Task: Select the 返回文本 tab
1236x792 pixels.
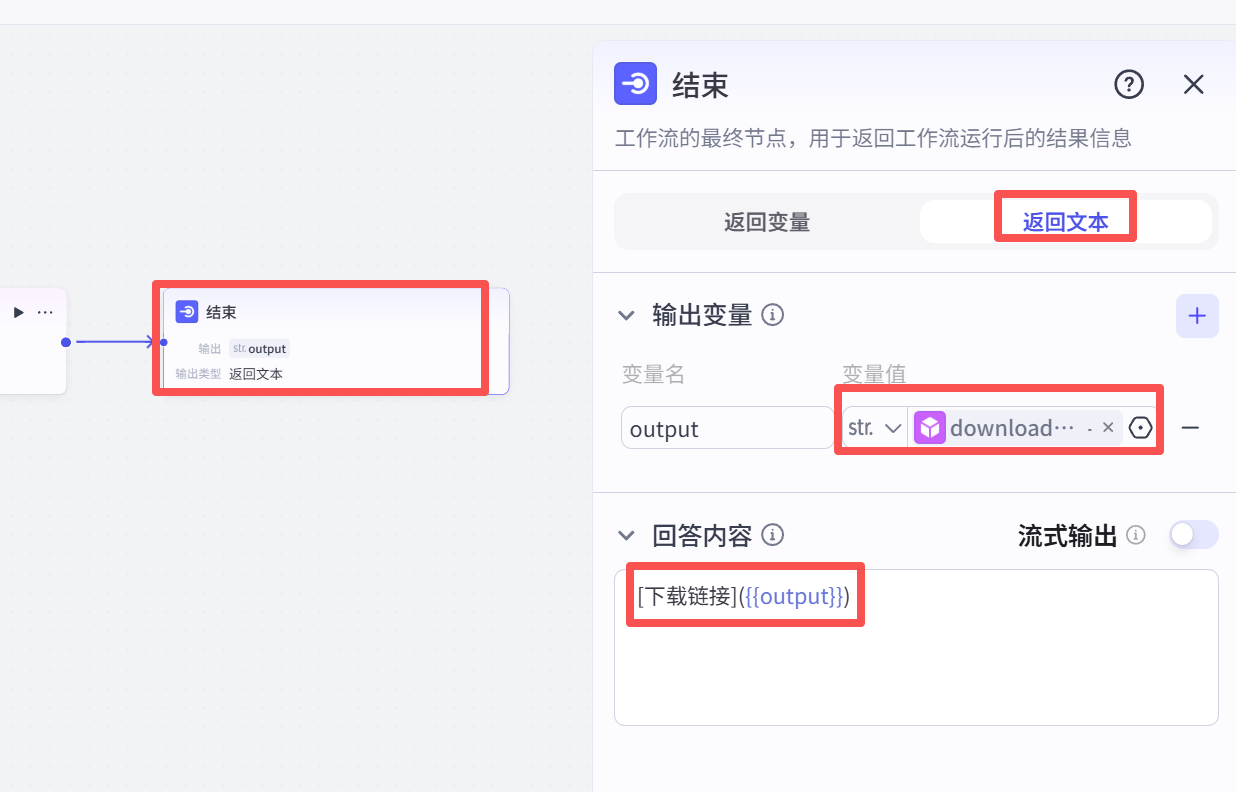Action: (x=1065, y=222)
